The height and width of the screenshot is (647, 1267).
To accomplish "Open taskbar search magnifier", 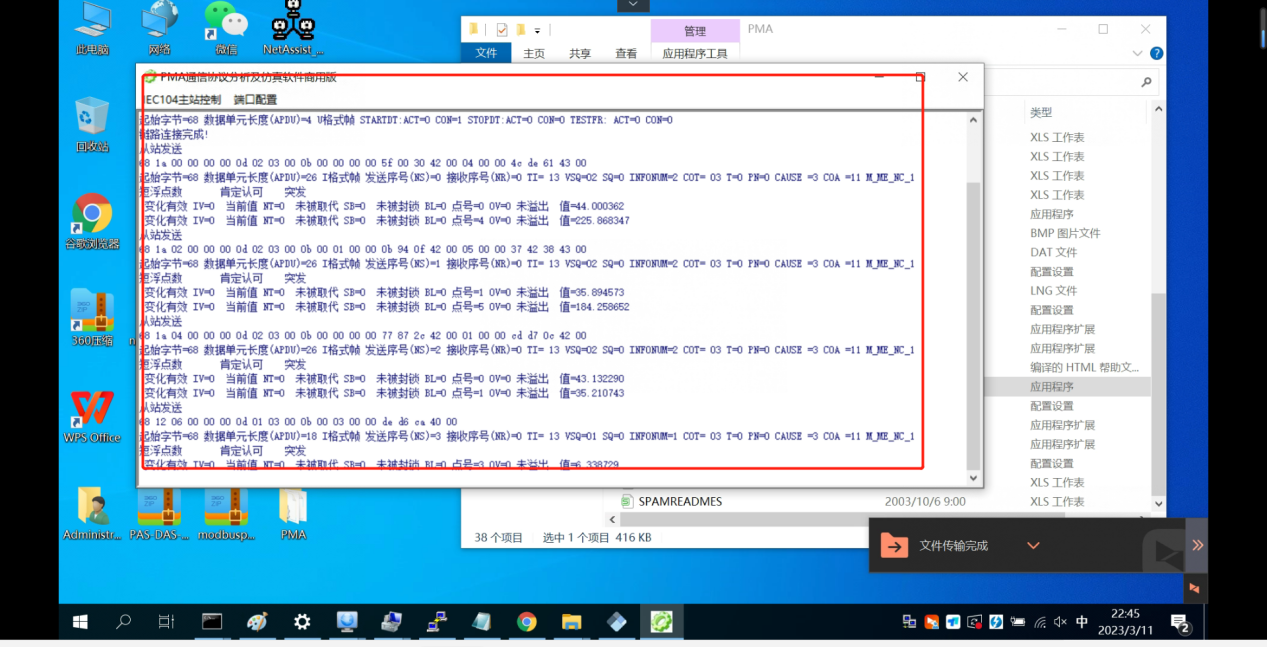I will coord(124,622).
